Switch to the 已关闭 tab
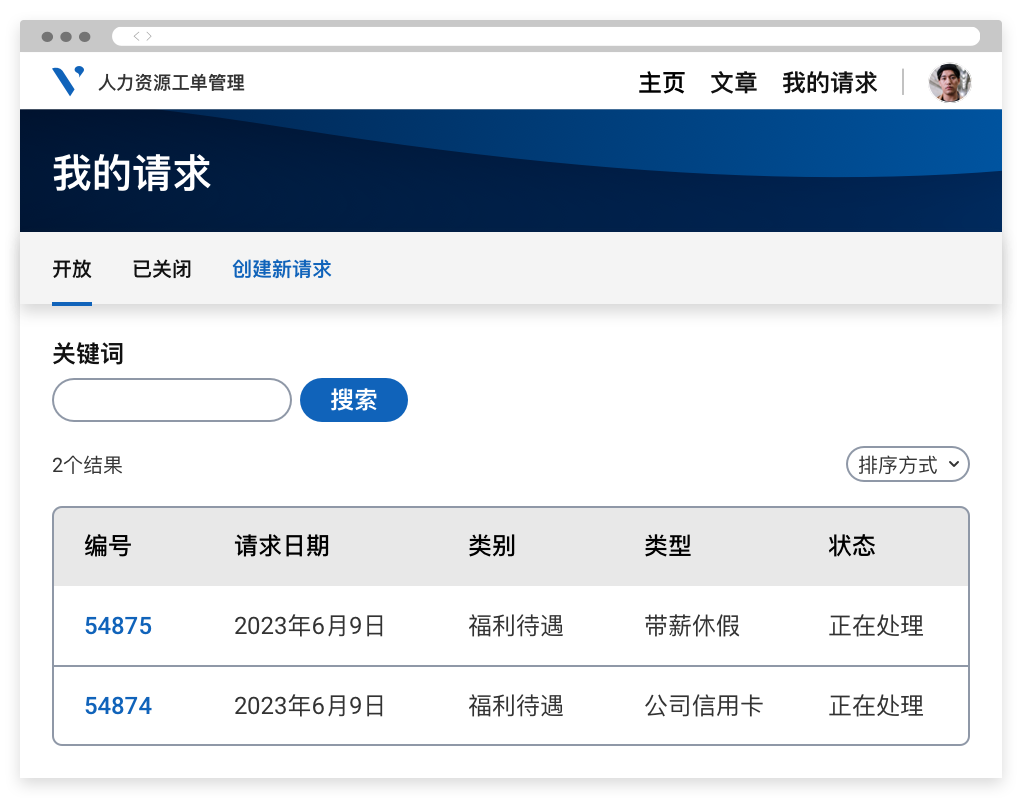Image resolution: width=1022 pixels, height=798 pixels. click(162, 269)
